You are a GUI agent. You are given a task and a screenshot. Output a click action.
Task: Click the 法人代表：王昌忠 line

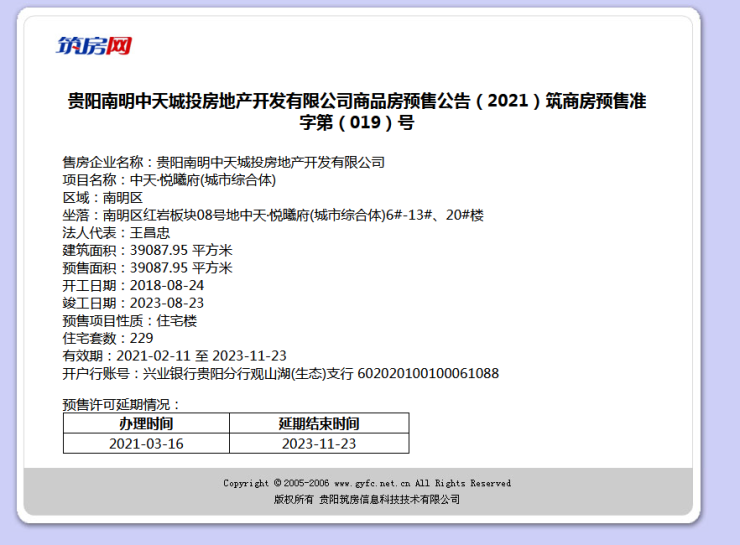click(116, 233)
